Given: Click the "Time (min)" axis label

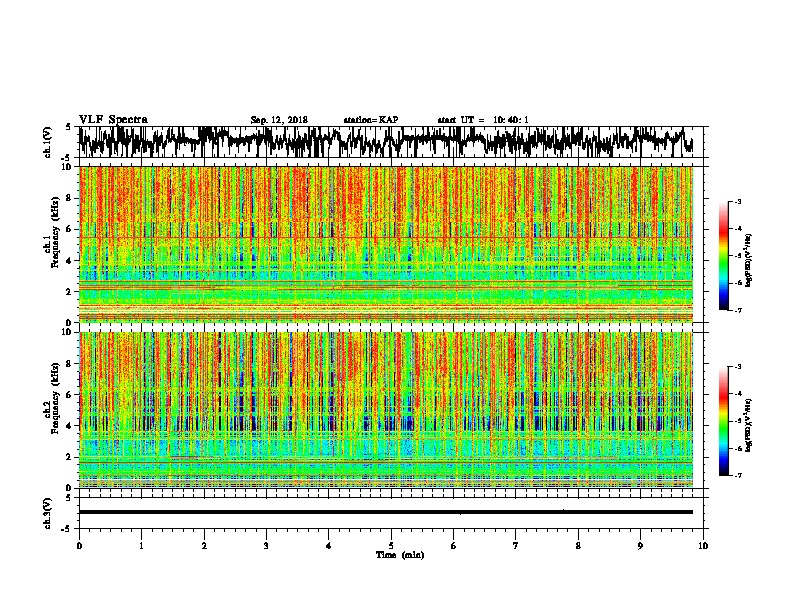Looking at the screenshot, I should pos(400,555).
